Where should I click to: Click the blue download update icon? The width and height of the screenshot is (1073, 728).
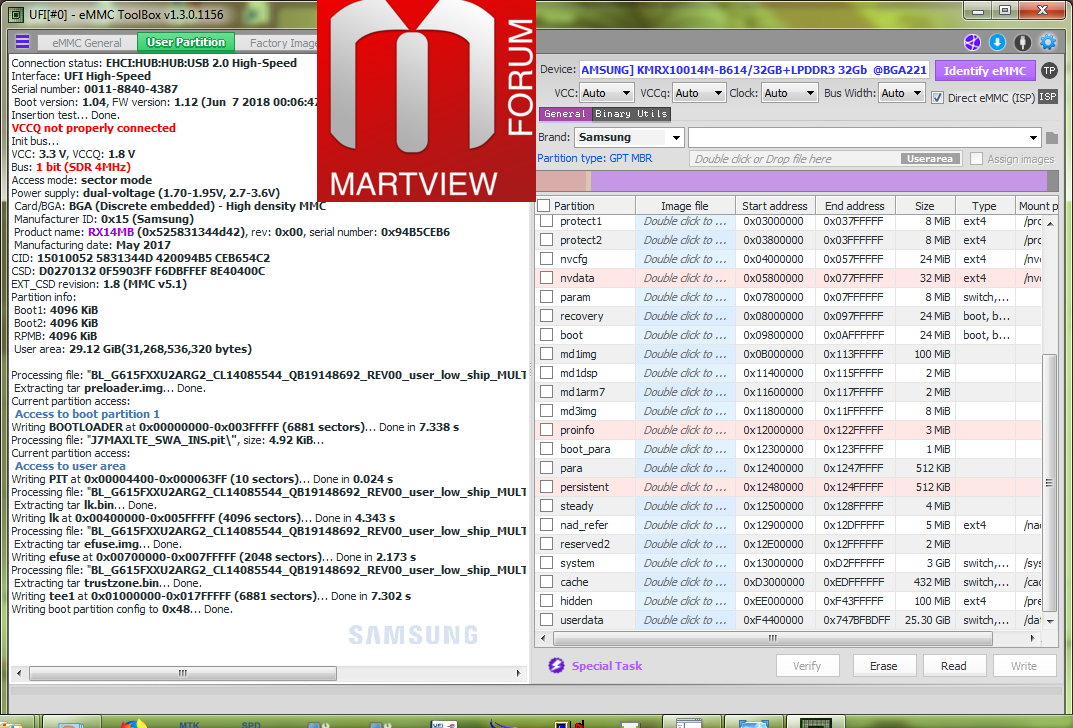(997, 42)
